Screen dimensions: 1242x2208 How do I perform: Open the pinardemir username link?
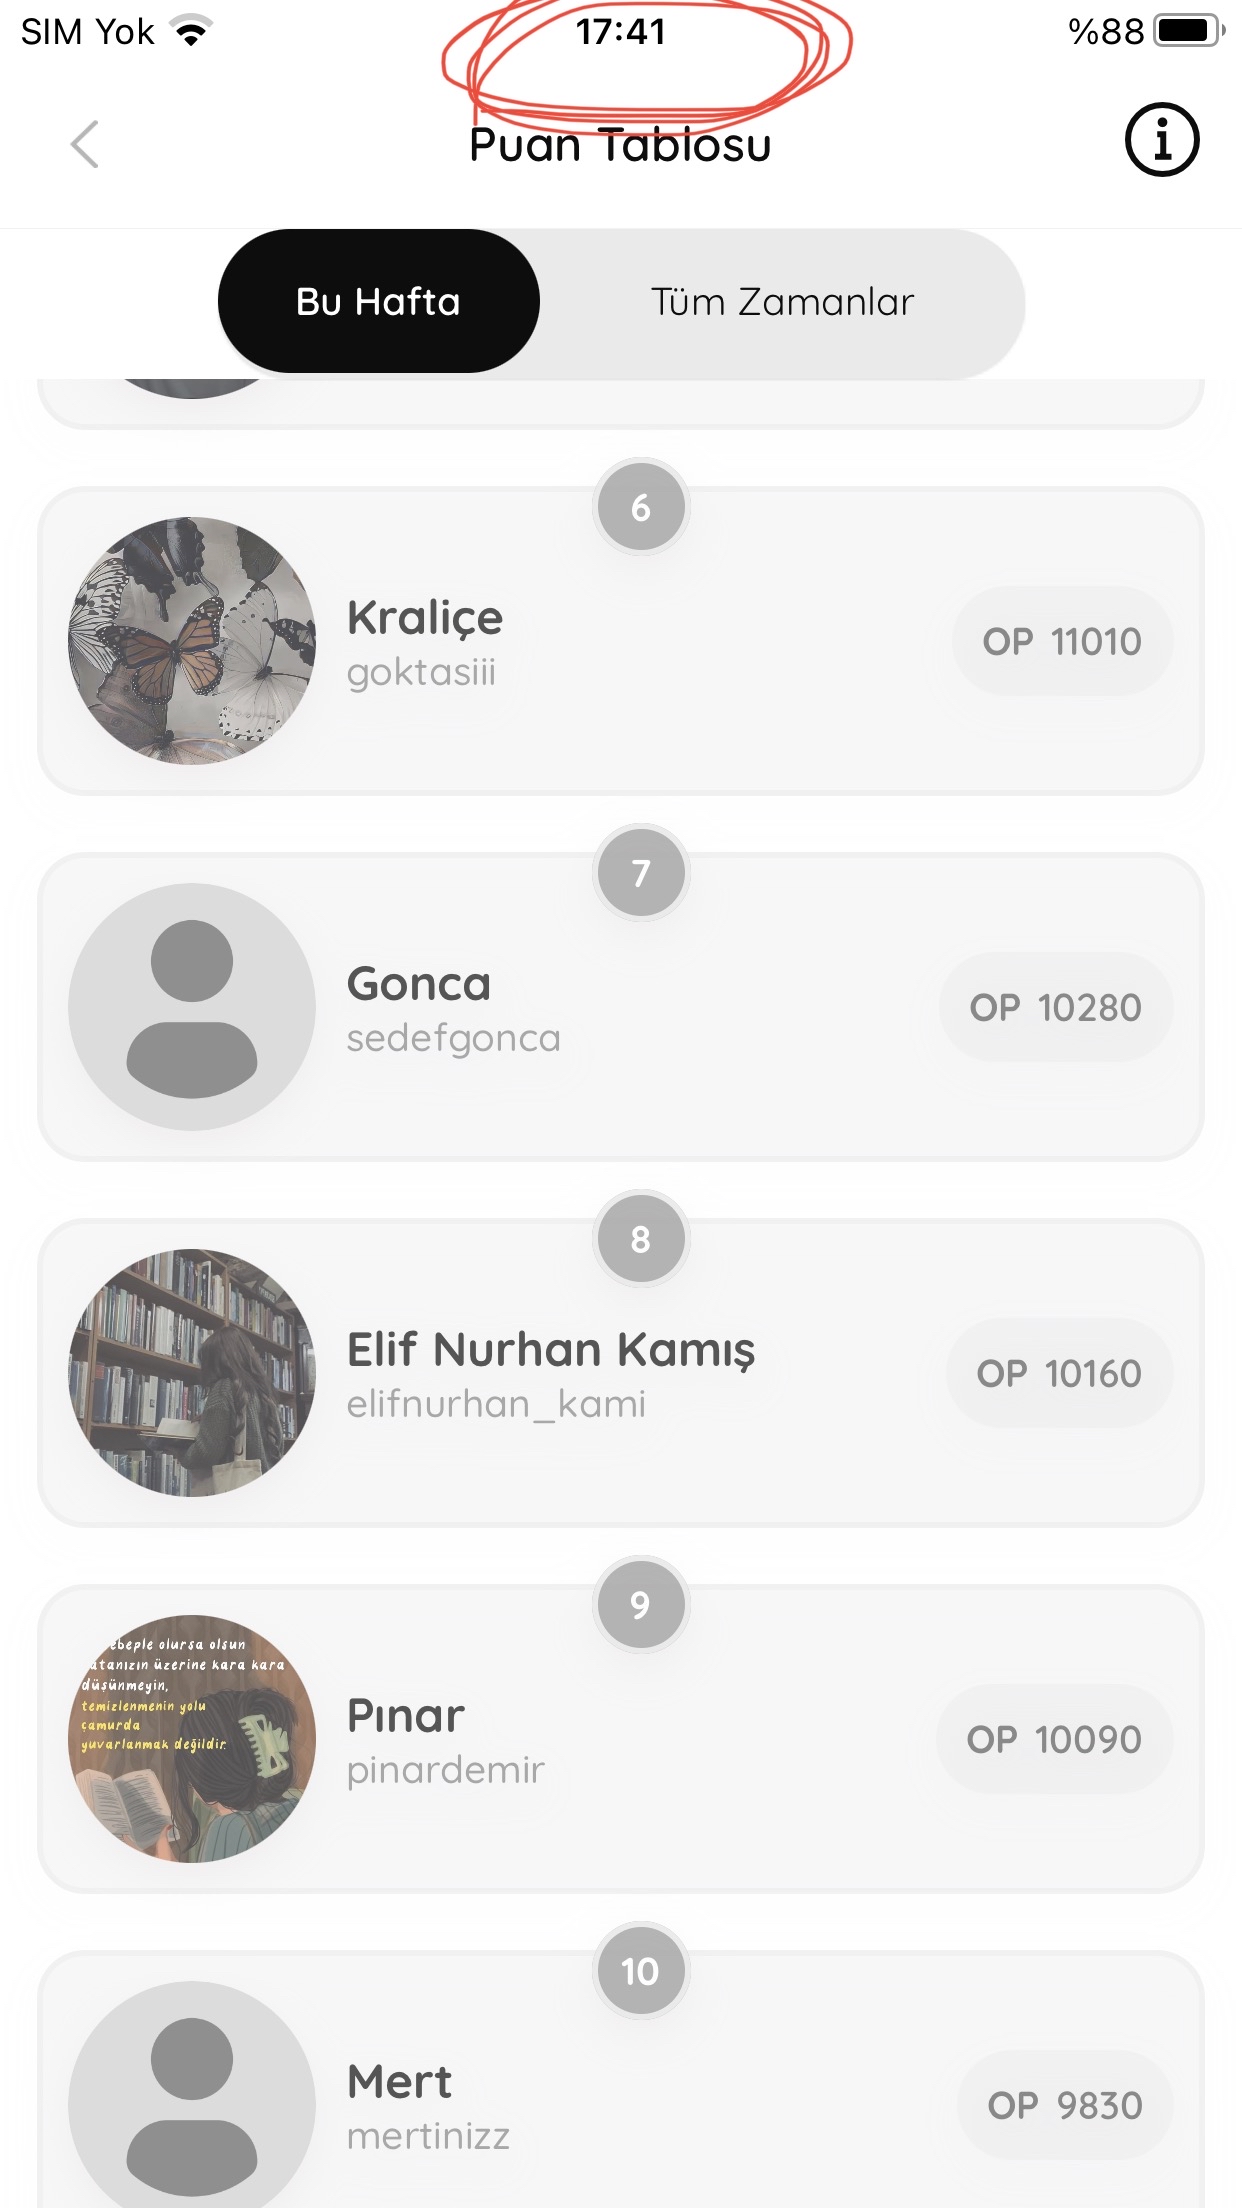pos(446,1770)
